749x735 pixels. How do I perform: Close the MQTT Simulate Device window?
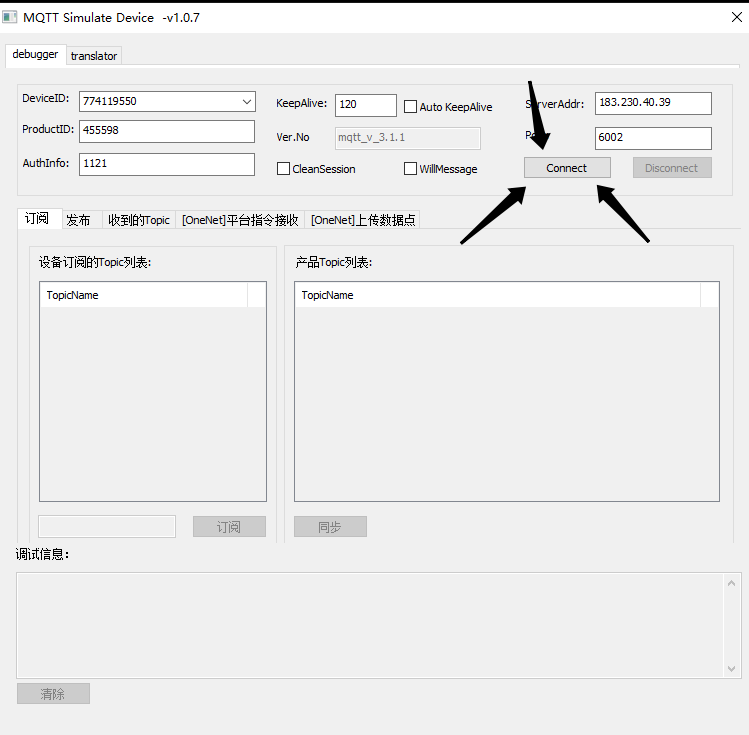click(x=736, y=18)
